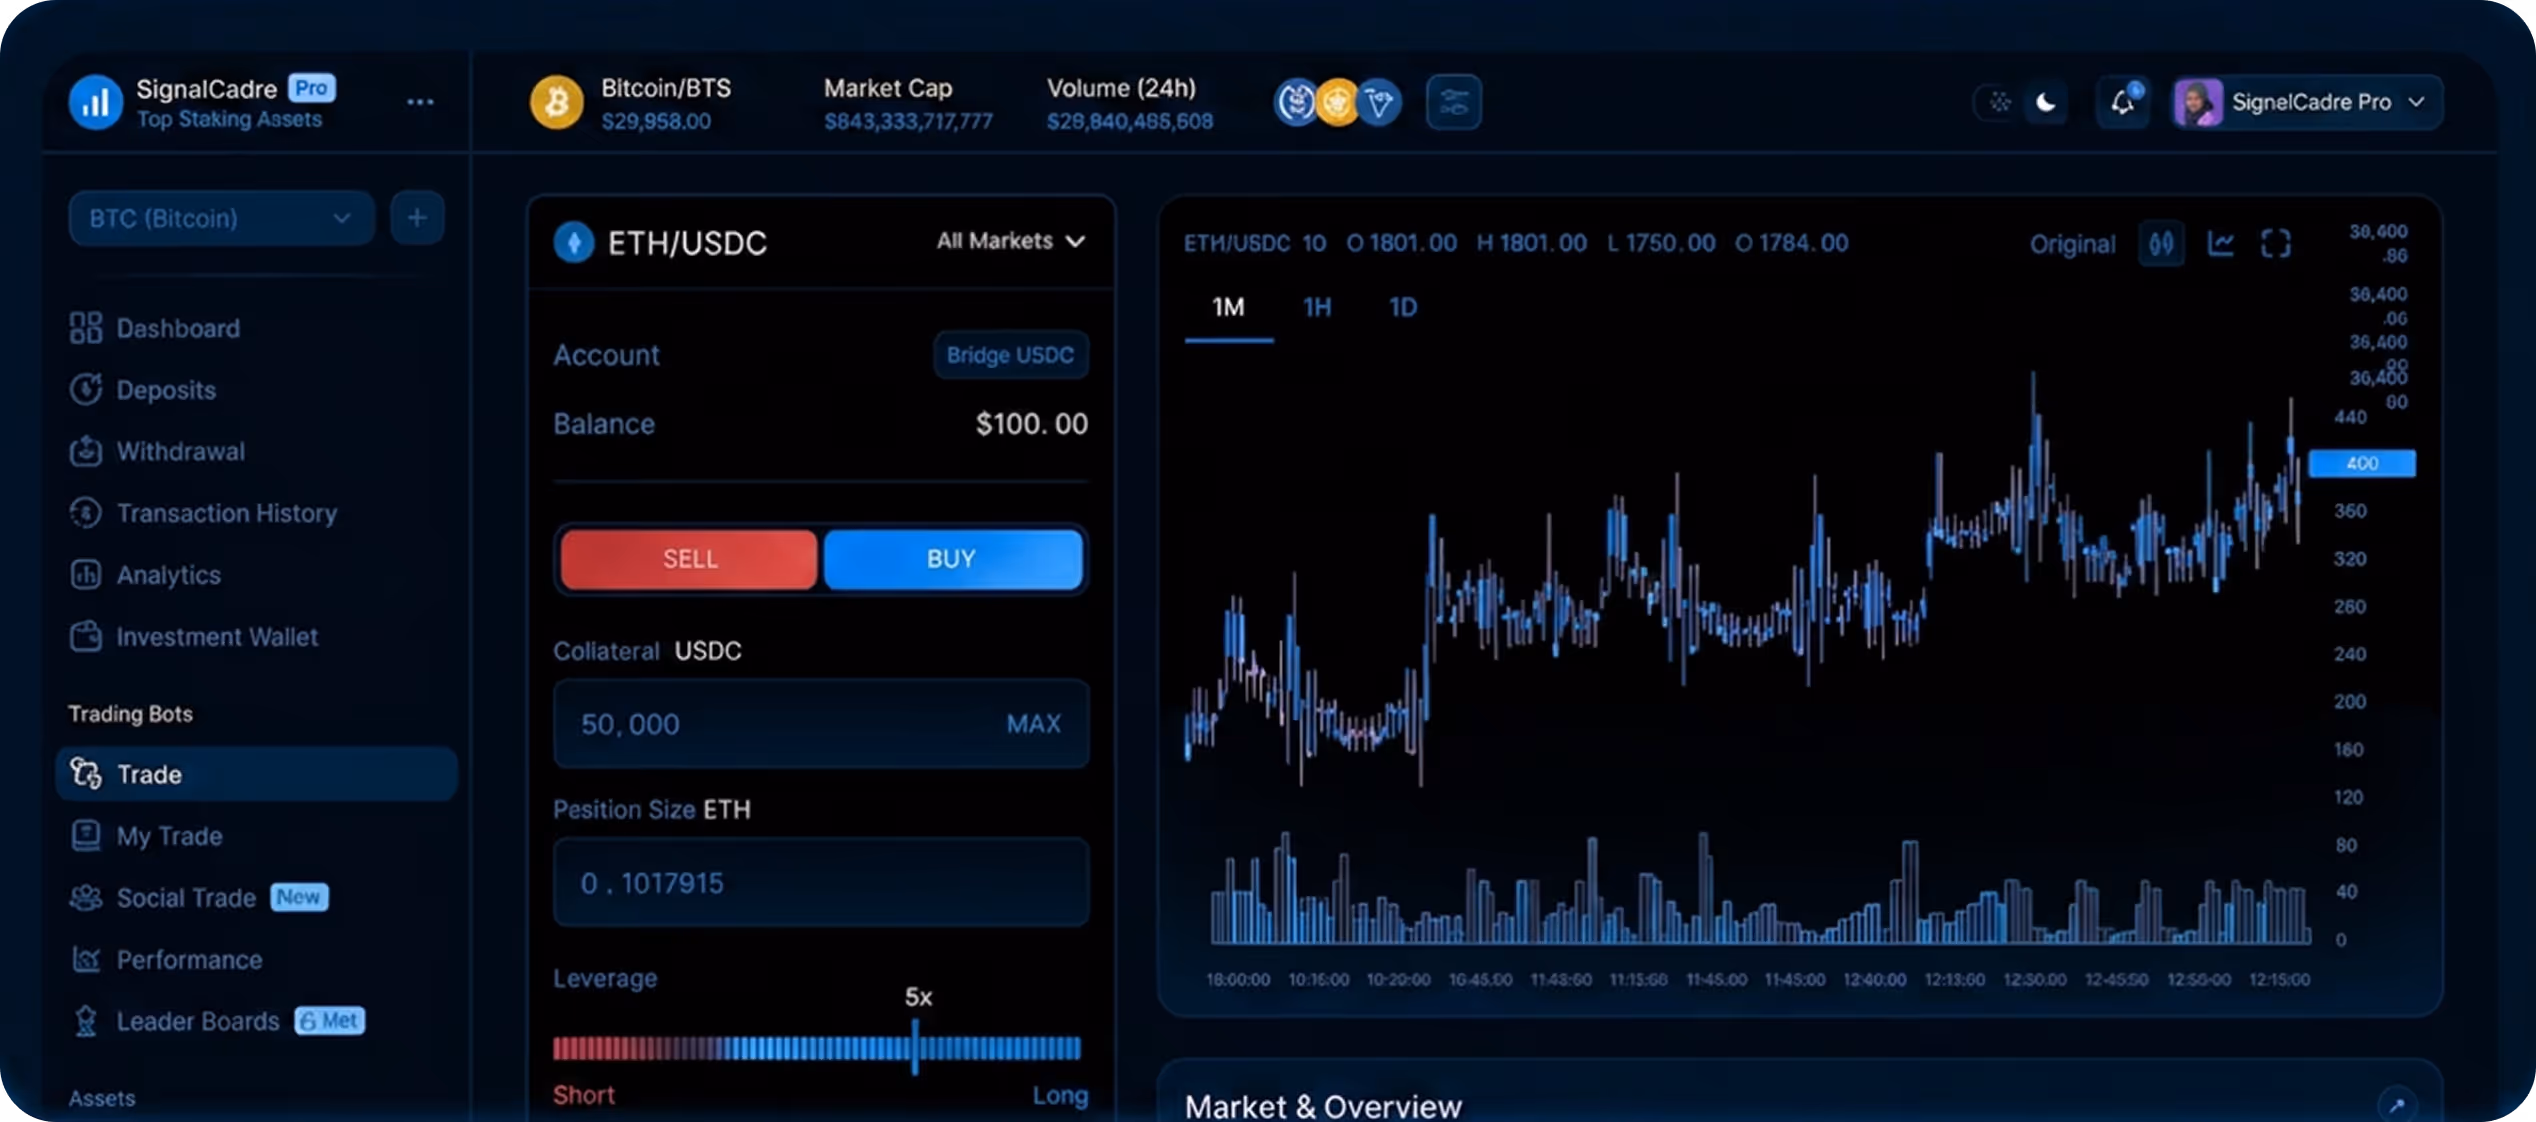Open Leader Boards in the sidebar
The height and width of the screenshot is (1122, 2536).
(x=174, y=1021)
